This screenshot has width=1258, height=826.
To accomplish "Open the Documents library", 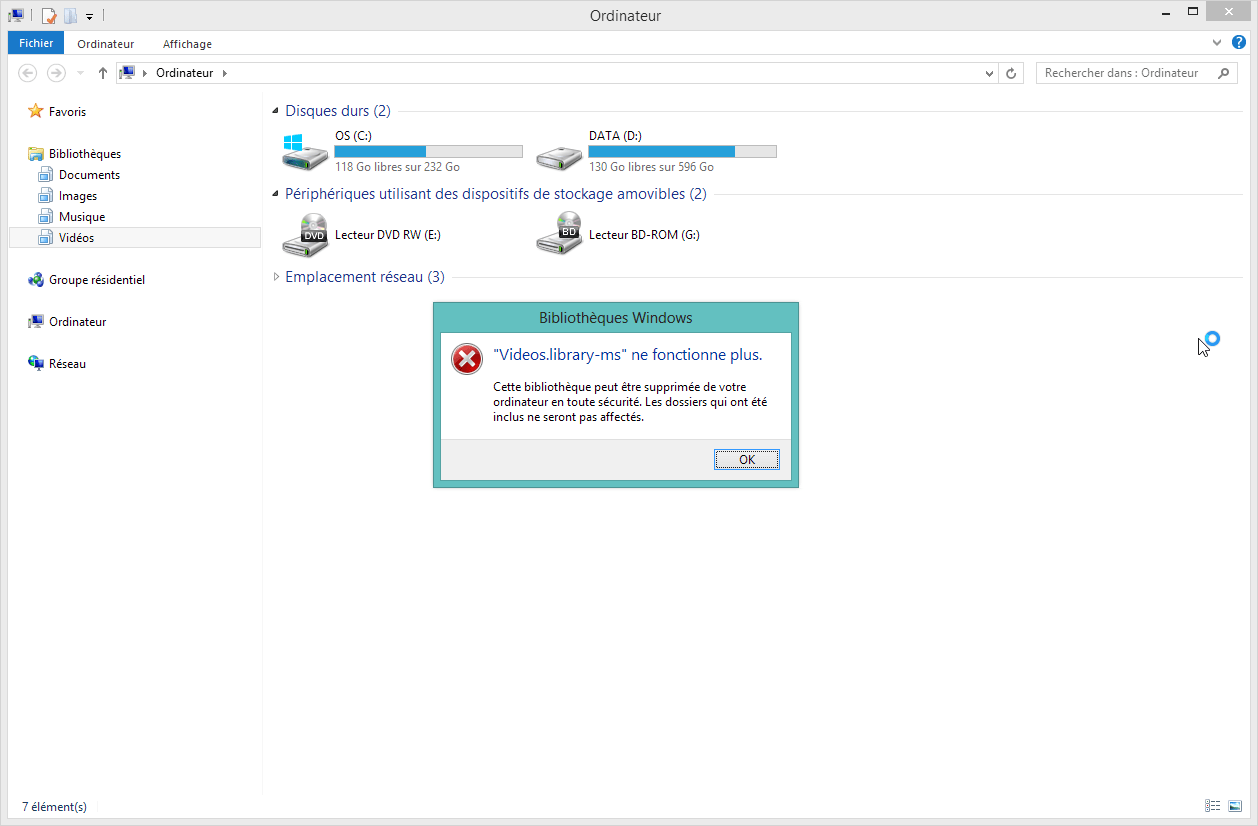I will [x=89, y=175].
